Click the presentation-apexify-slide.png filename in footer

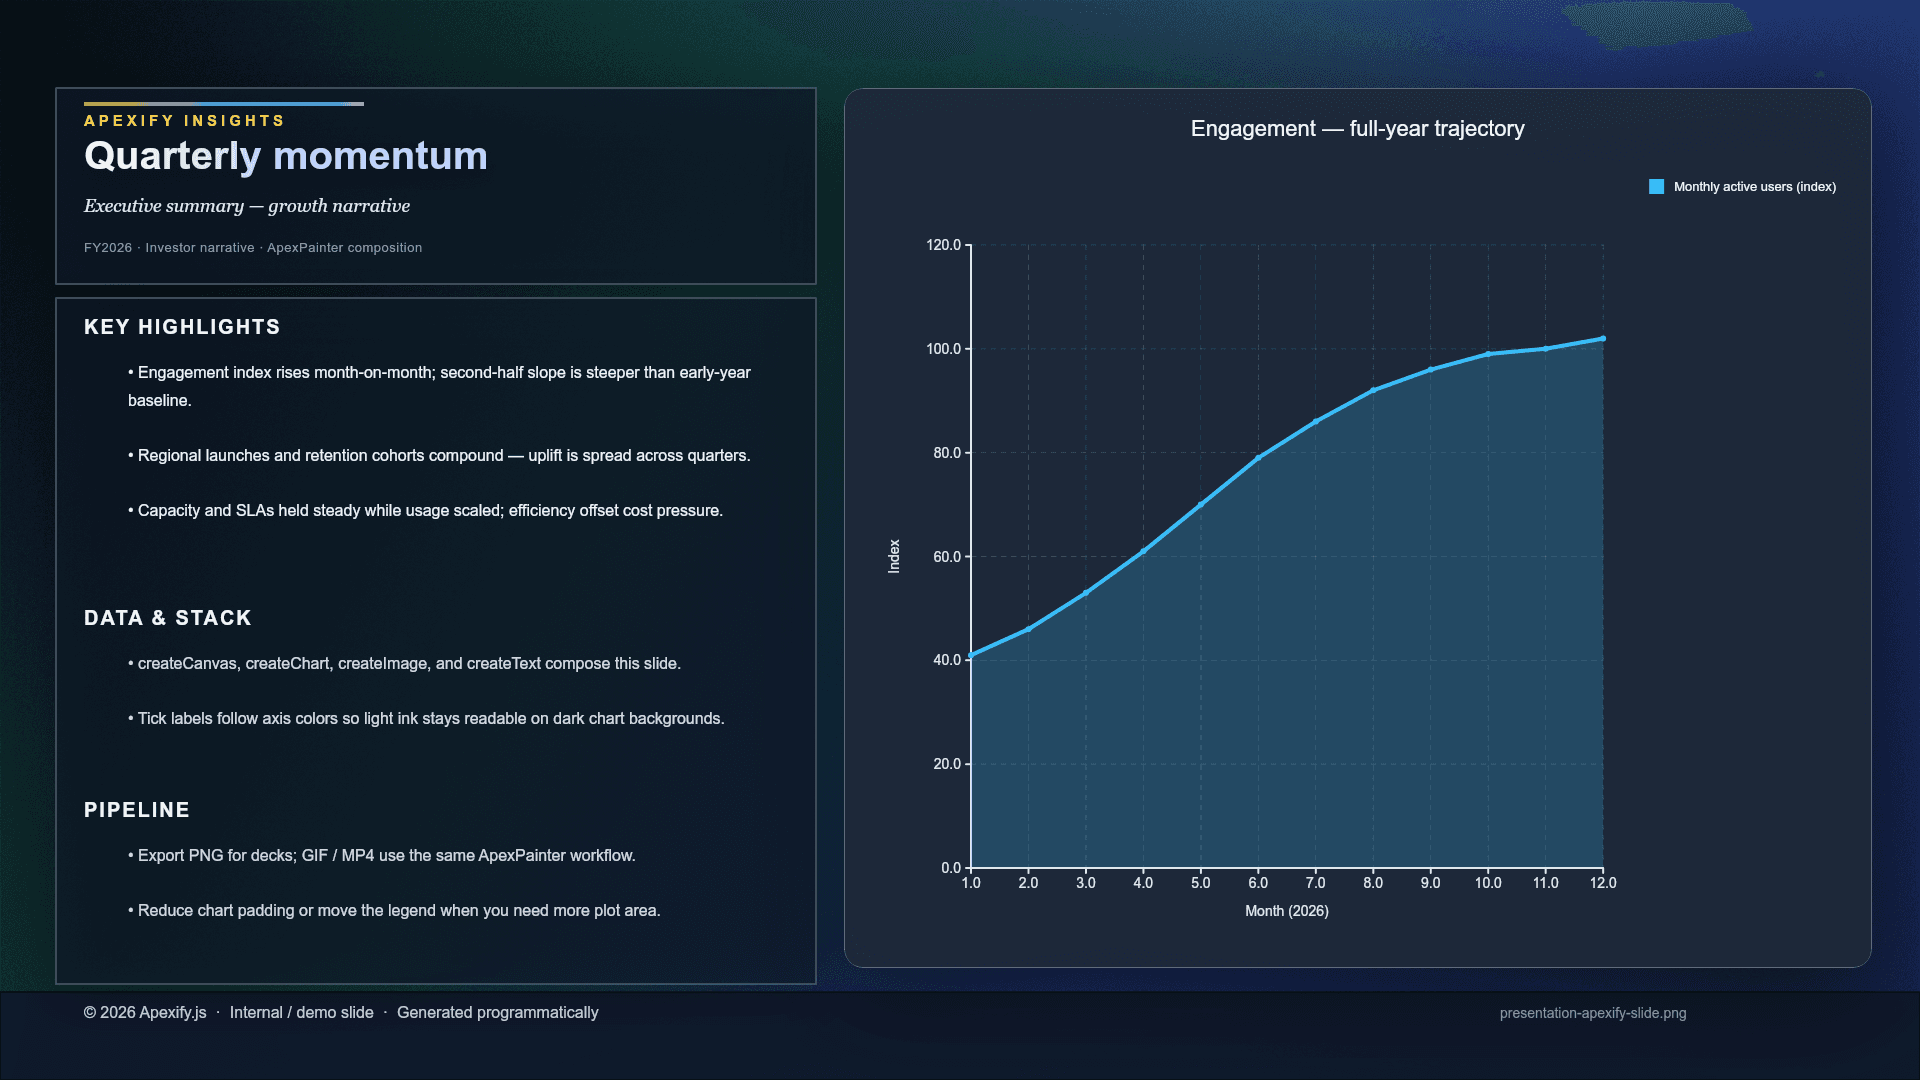[x=1593, y=1013]
